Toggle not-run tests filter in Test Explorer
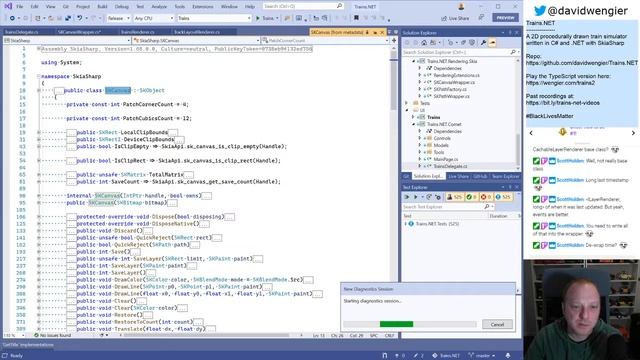Viewport: 640px width, 360px height. click(503, 197)
